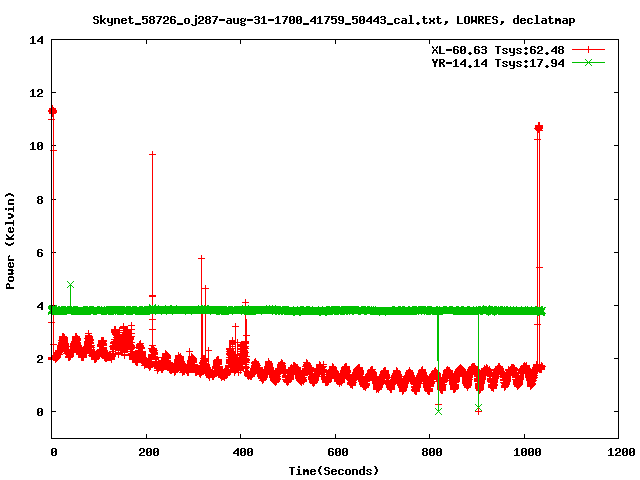
Task: Click the x-axis tick label 1200
Action: pyautogui.click(x=622, y=452)
